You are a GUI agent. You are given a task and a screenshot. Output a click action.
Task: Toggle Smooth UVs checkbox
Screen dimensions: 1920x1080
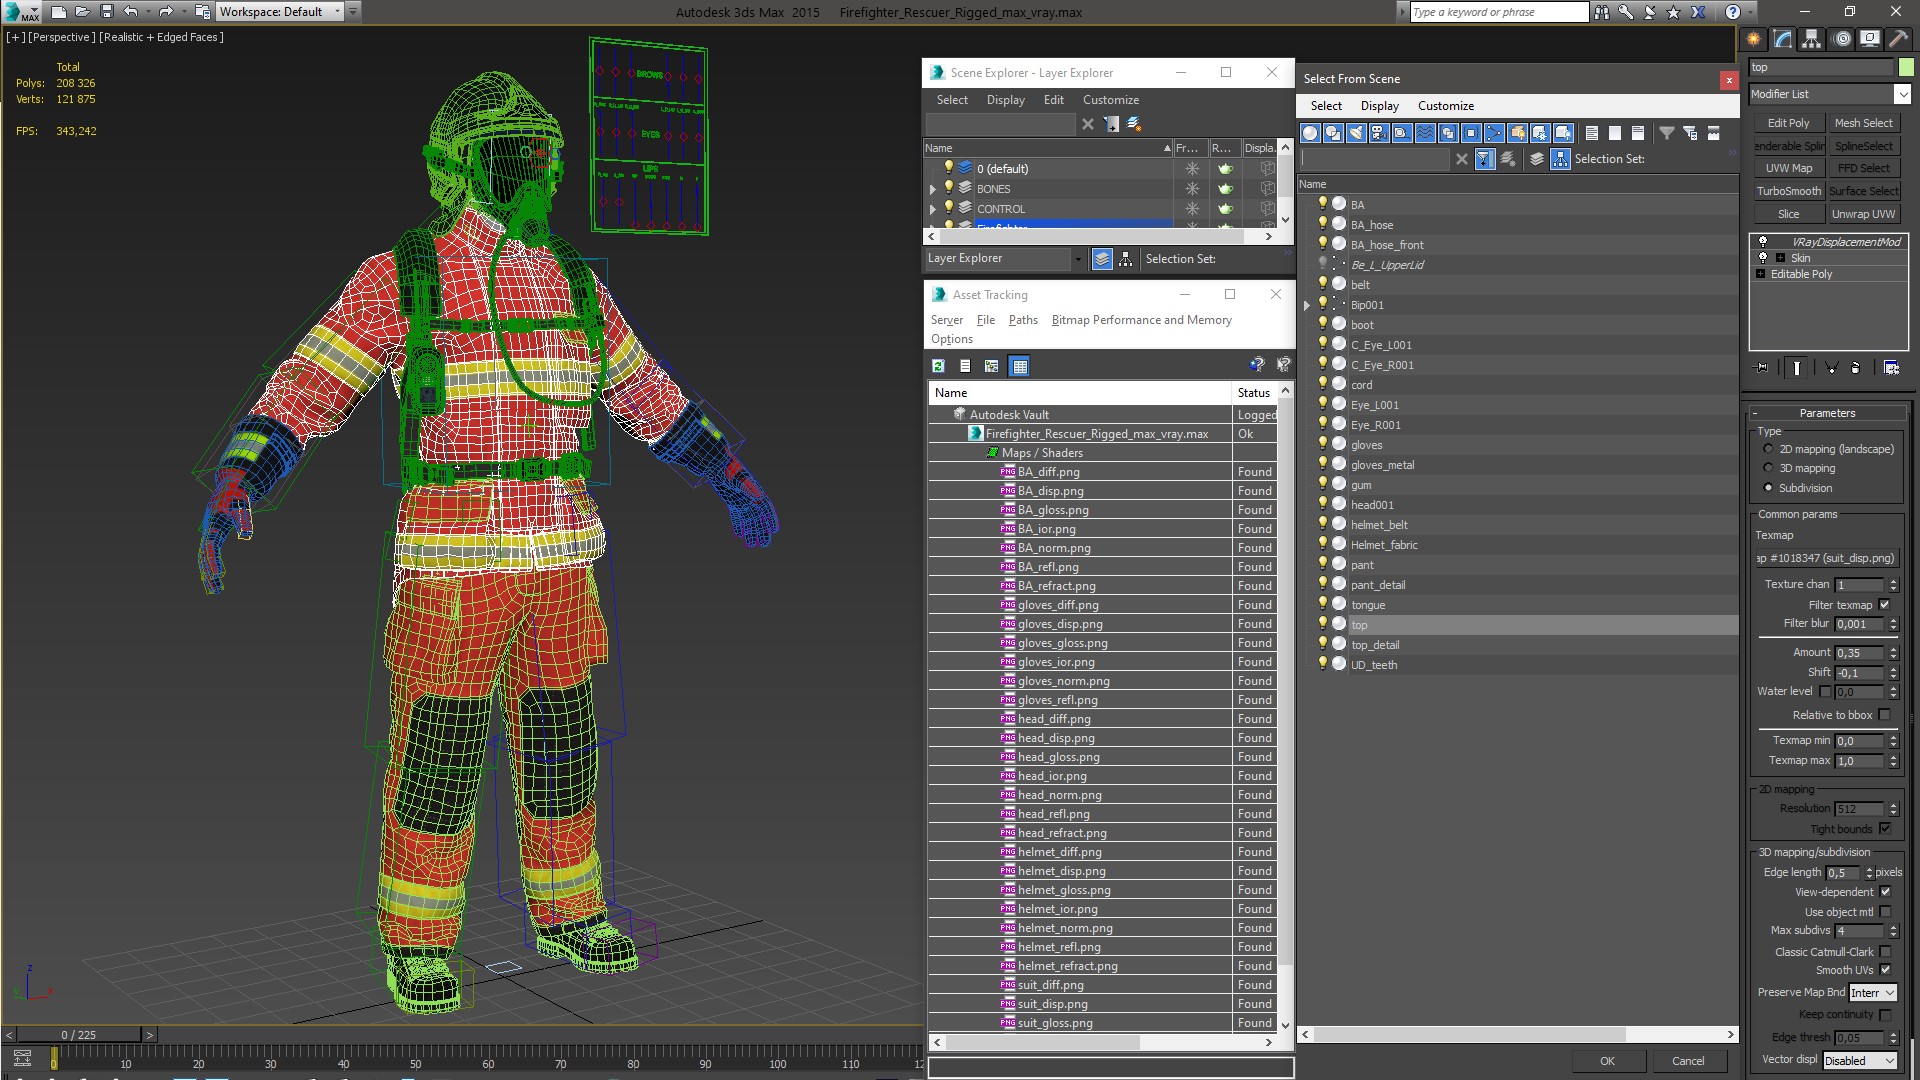tap(1885, 970)
